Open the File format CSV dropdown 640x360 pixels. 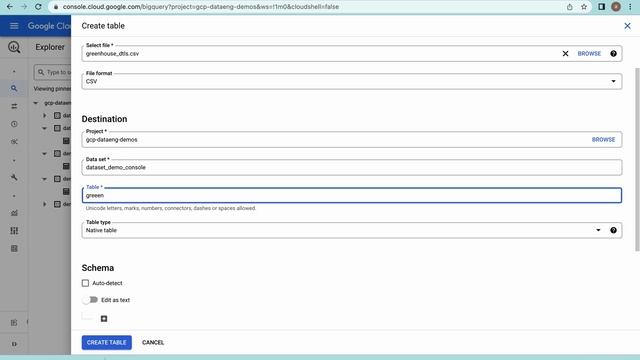(x=352, y=81)
